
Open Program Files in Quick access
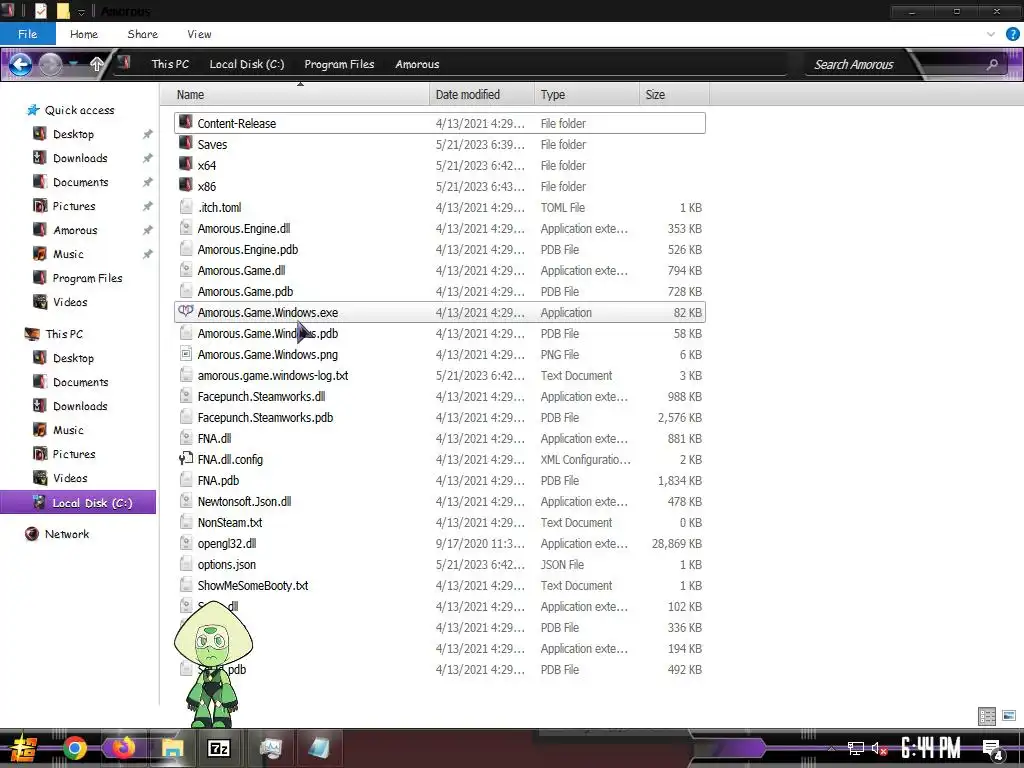click(87, 278)
